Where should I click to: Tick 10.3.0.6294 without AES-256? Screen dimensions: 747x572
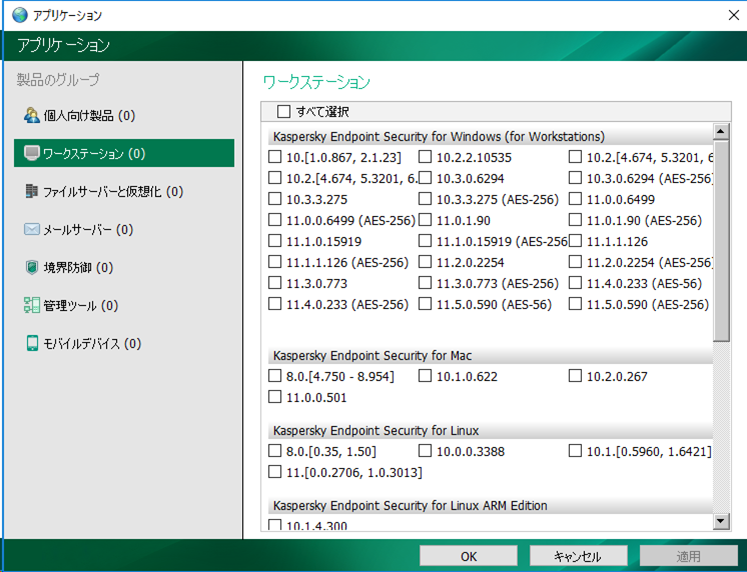(425, 178)
